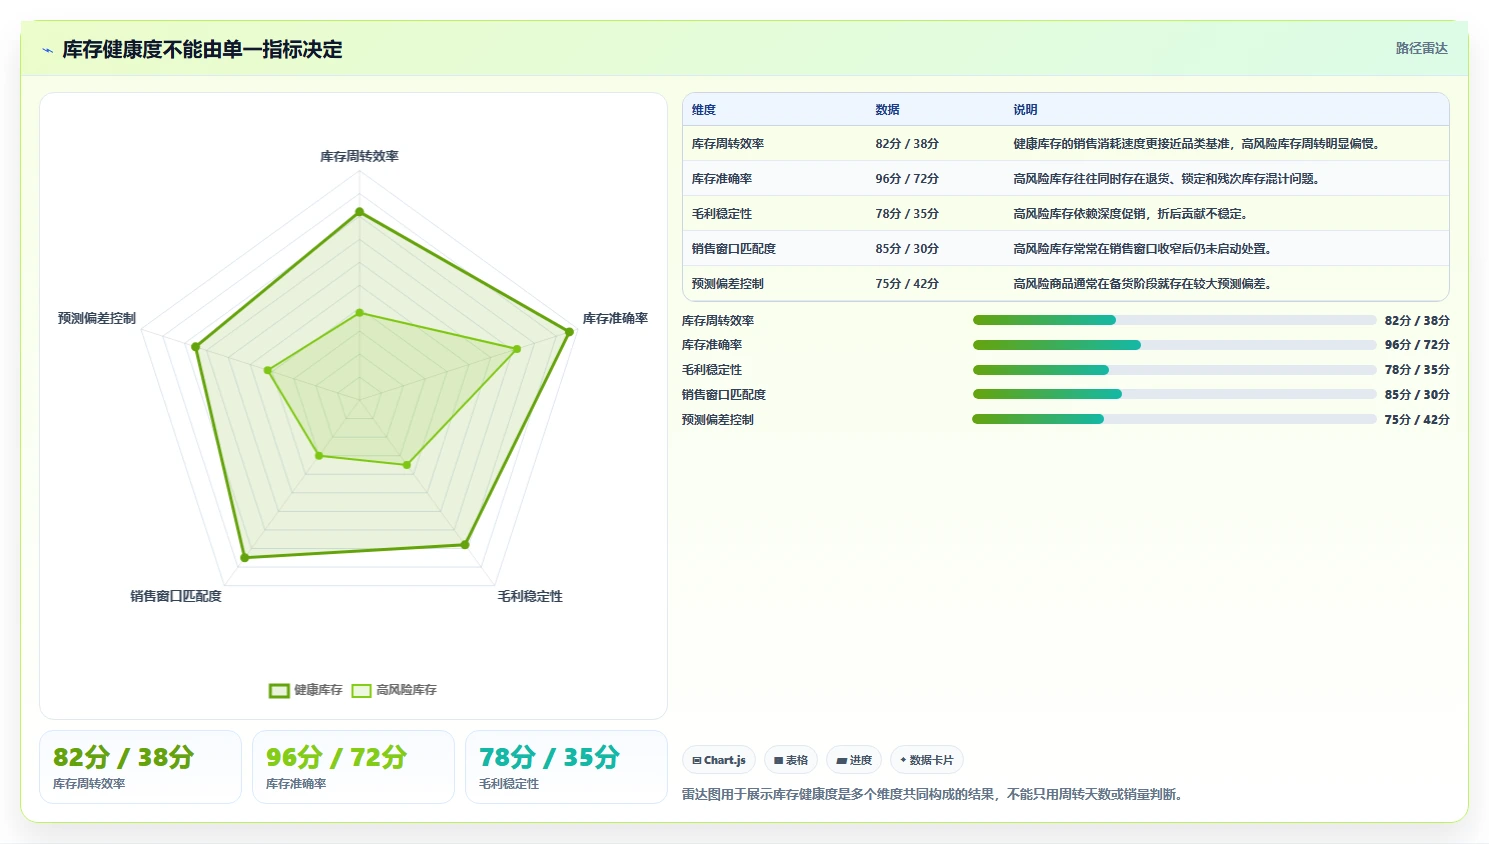The height and width of the screenshot is (844, 1489).
Task: Click table value 75分 / 42分
Action: tap(907, 284)
